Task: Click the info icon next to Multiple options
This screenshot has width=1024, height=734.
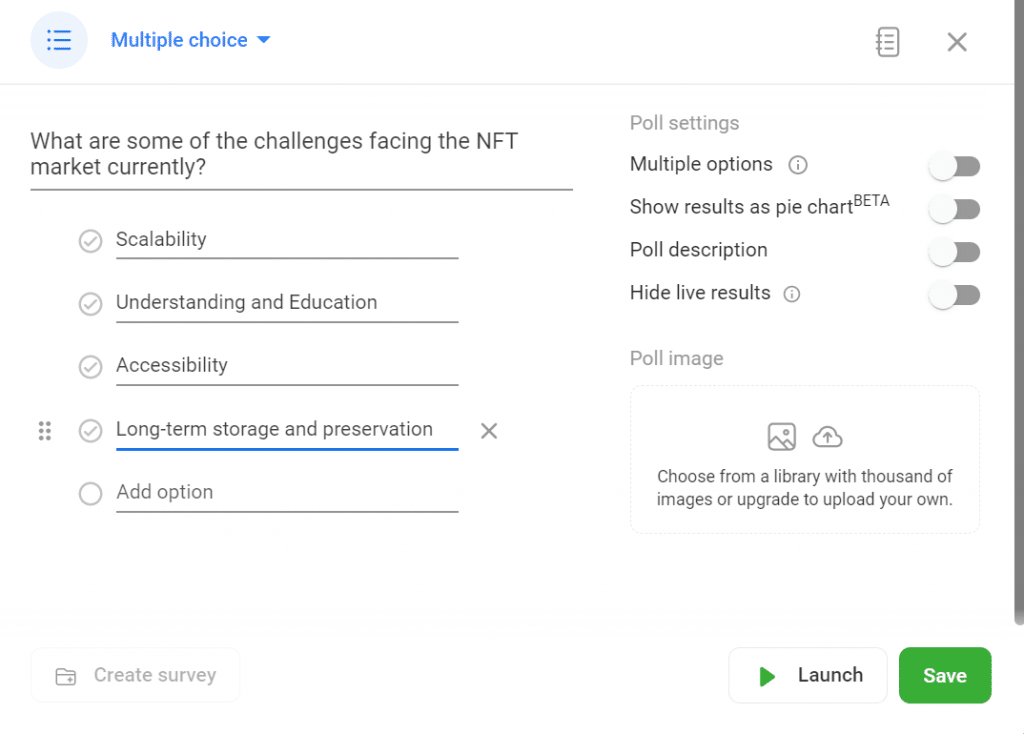Action: (798, 165)
